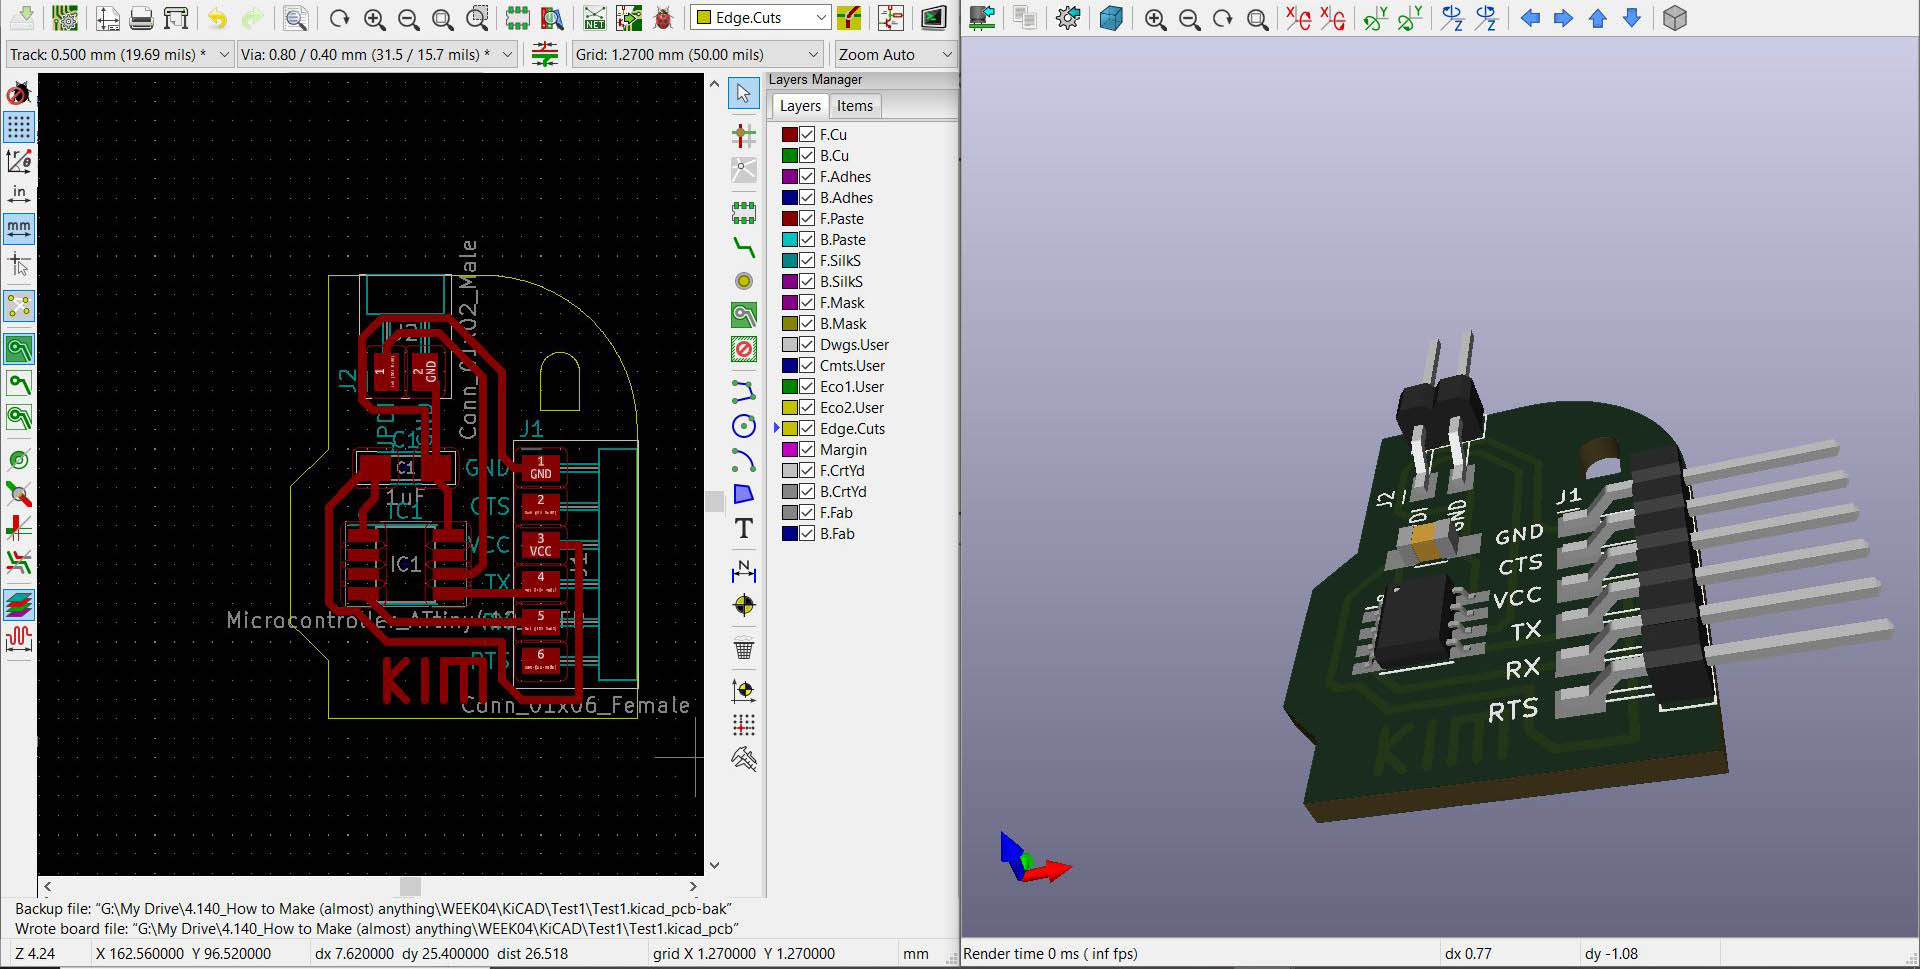Screen dimensions: 1920x969
Task: Toggle auto track width icon
Action: pyautogui.click(x=544, y=54)
